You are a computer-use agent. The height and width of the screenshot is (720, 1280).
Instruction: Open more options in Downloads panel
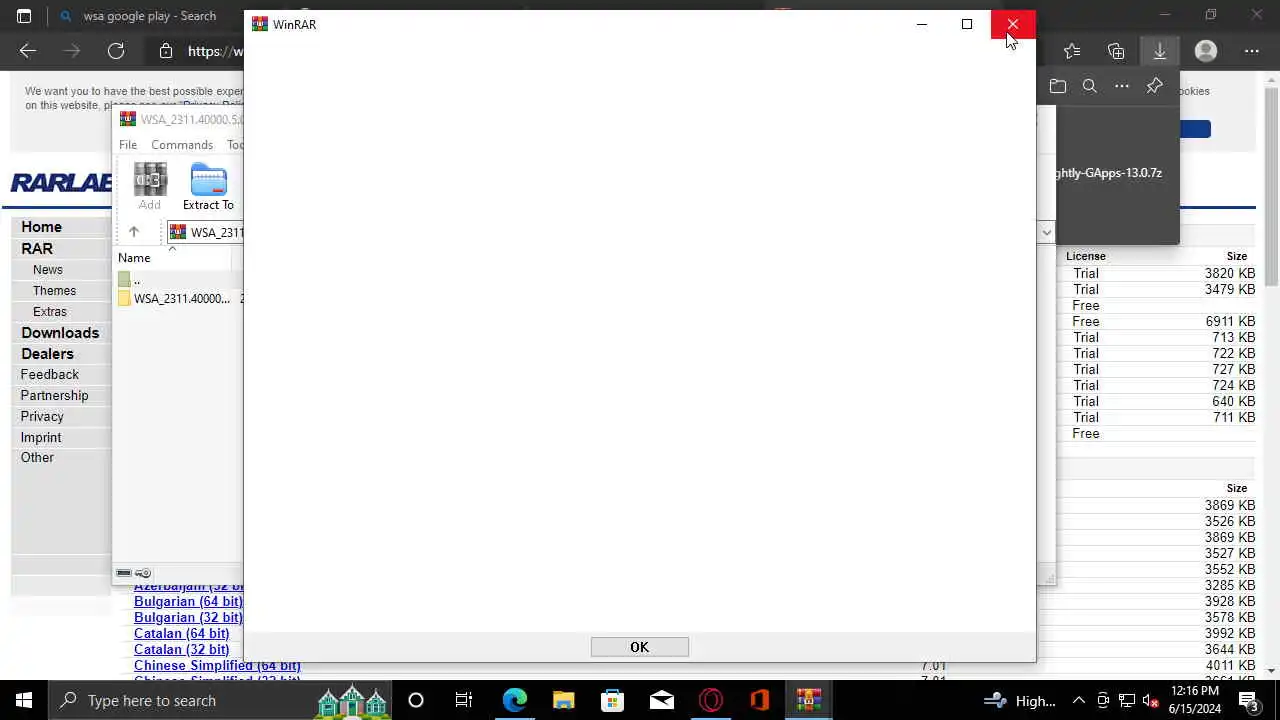1122,86
